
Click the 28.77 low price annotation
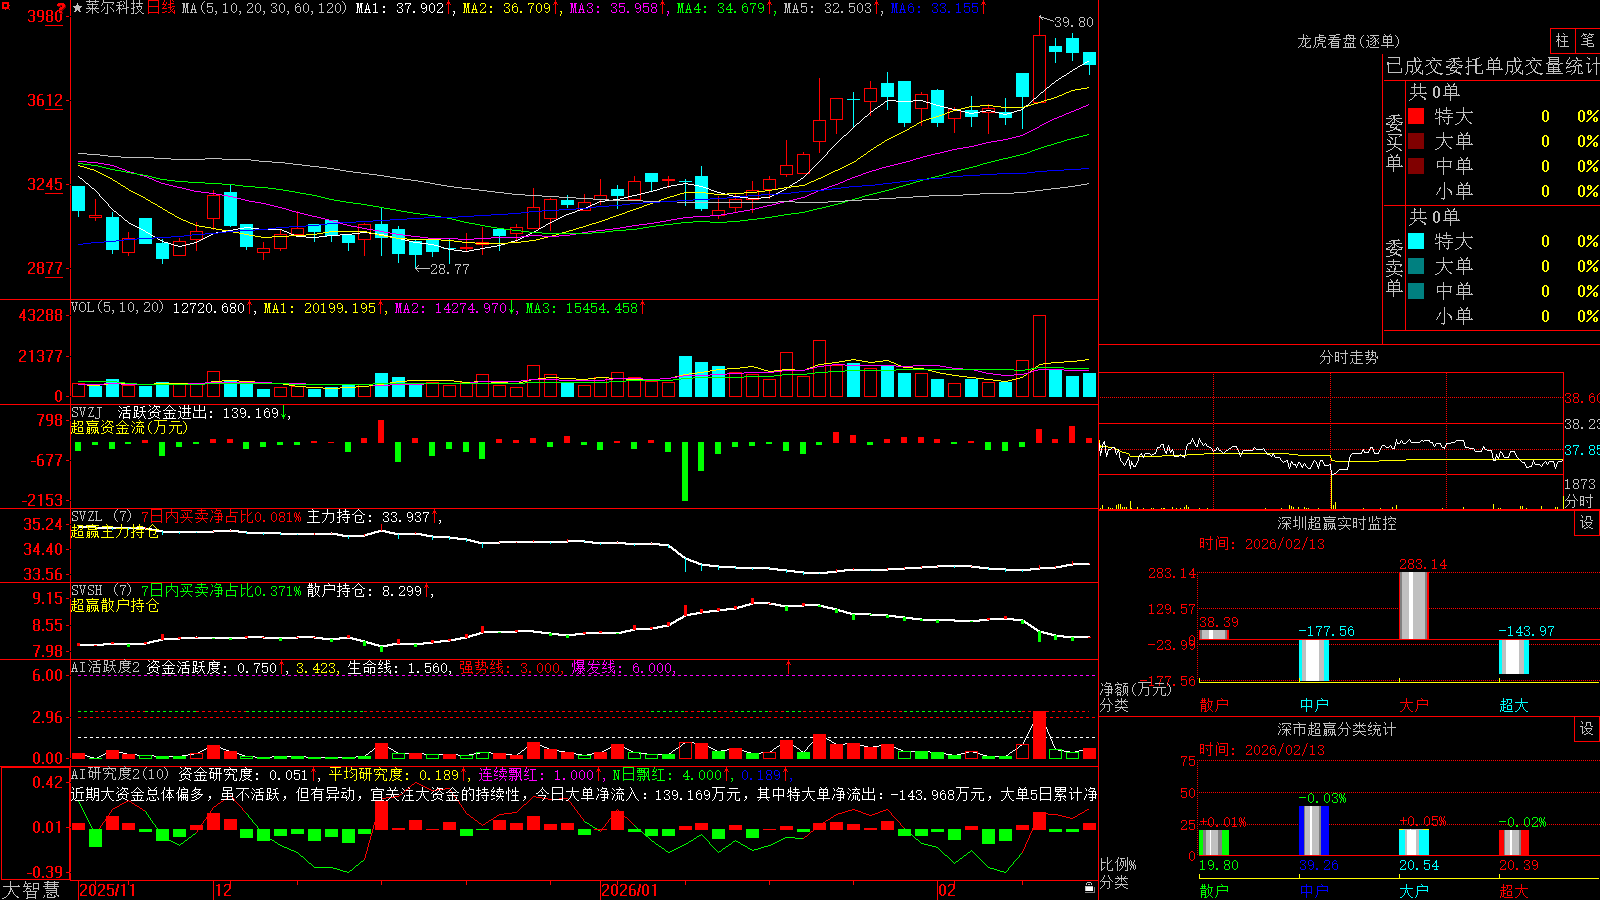pos(449,269)
